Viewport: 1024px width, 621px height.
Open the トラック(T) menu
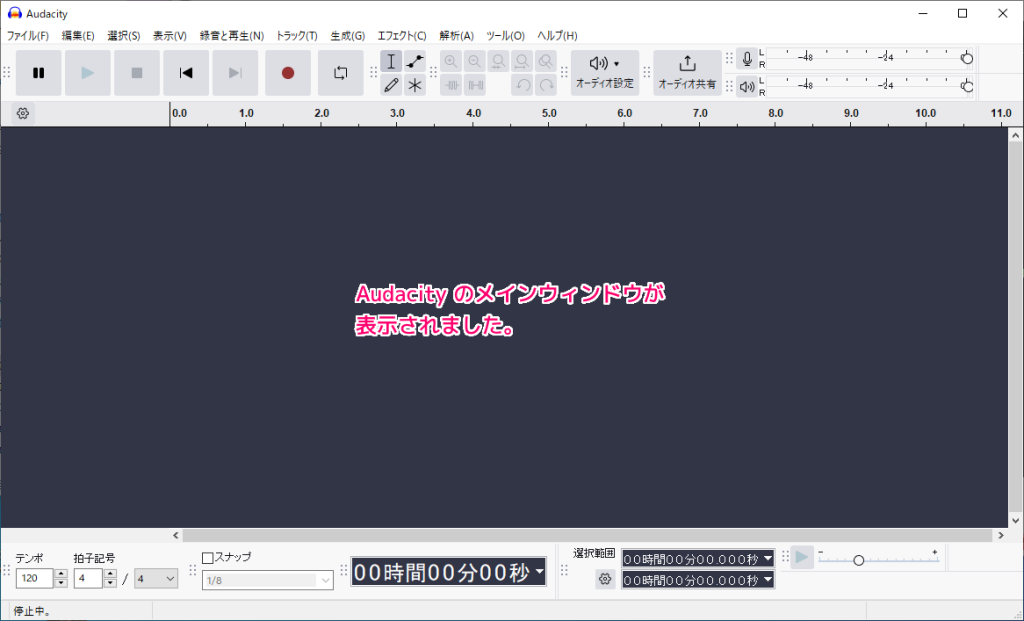pyautogui.click(x=296, y=36)
